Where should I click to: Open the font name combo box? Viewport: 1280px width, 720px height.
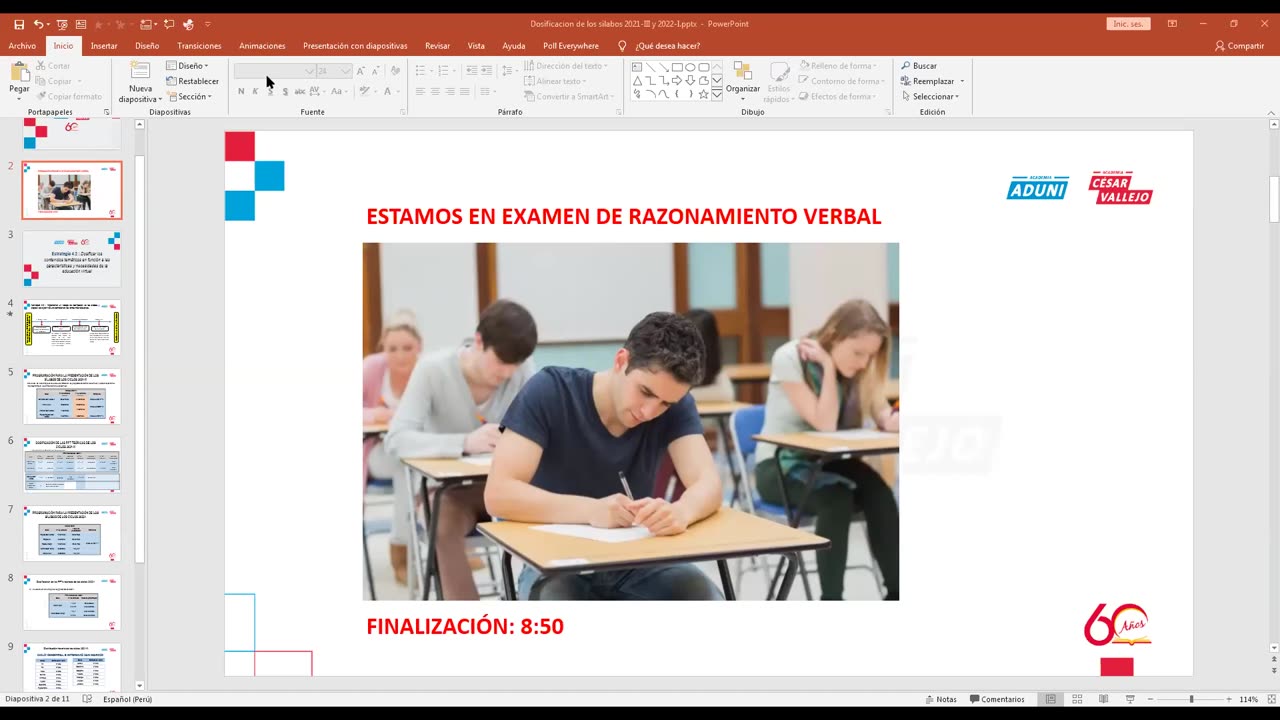(x=274, y=71)
